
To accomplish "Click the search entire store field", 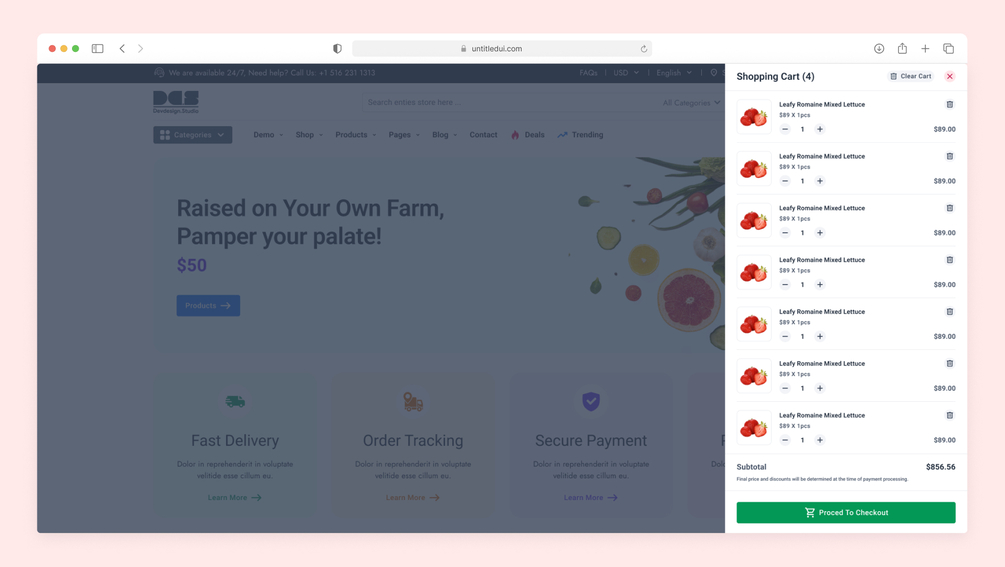I will tap(511, 103).
